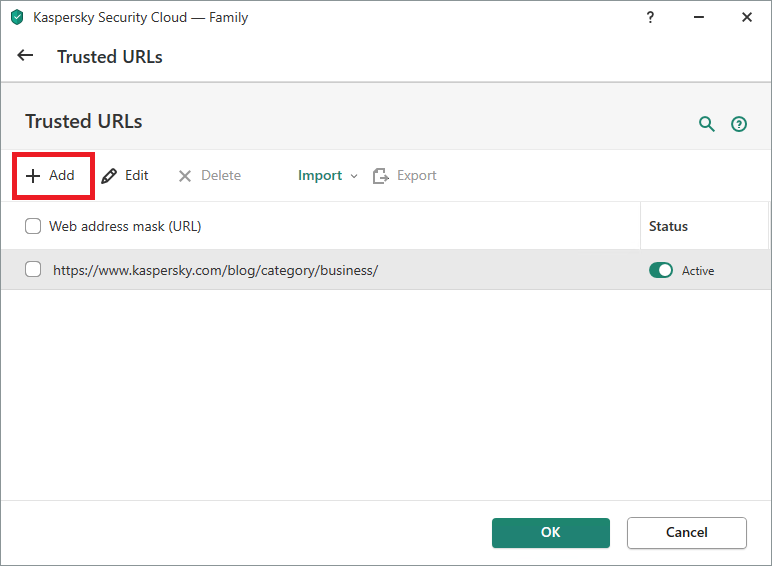Discard changes with the Cancel button
The image size is (772, 566).
686,533
